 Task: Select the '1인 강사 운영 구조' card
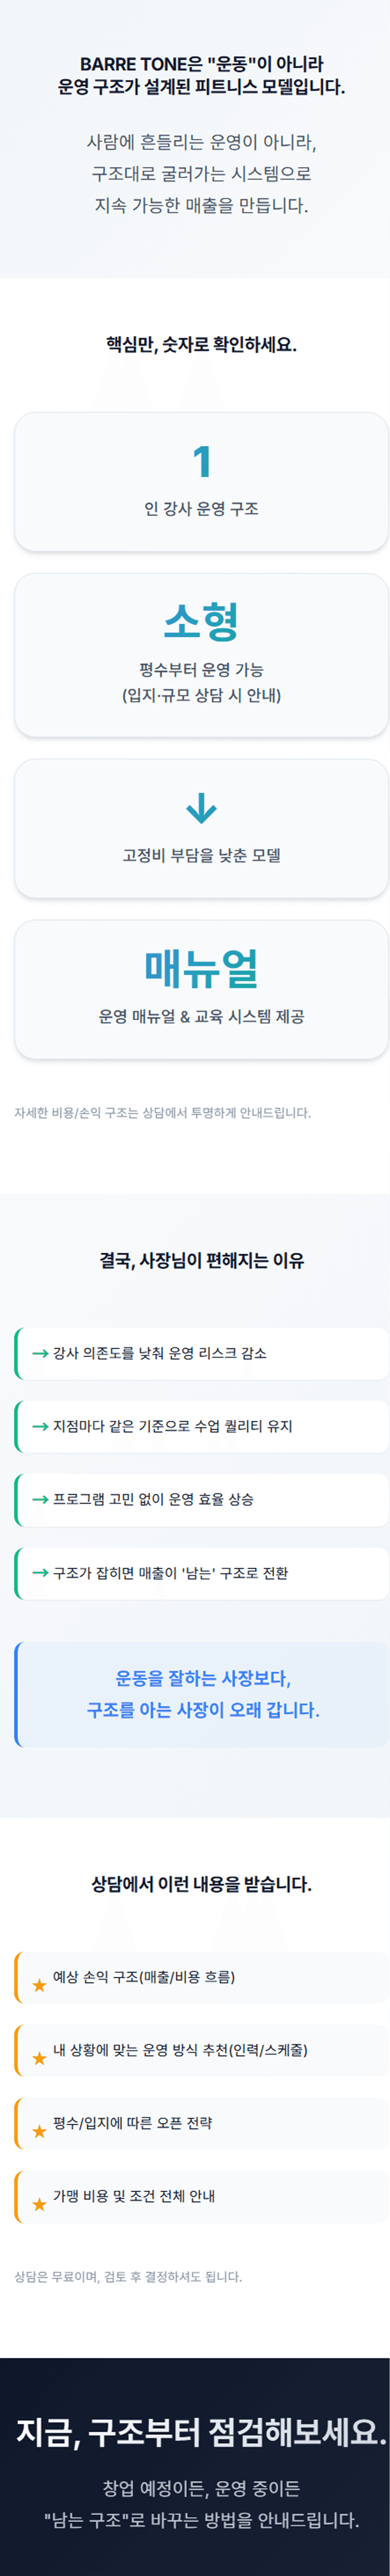pos(201,482)
